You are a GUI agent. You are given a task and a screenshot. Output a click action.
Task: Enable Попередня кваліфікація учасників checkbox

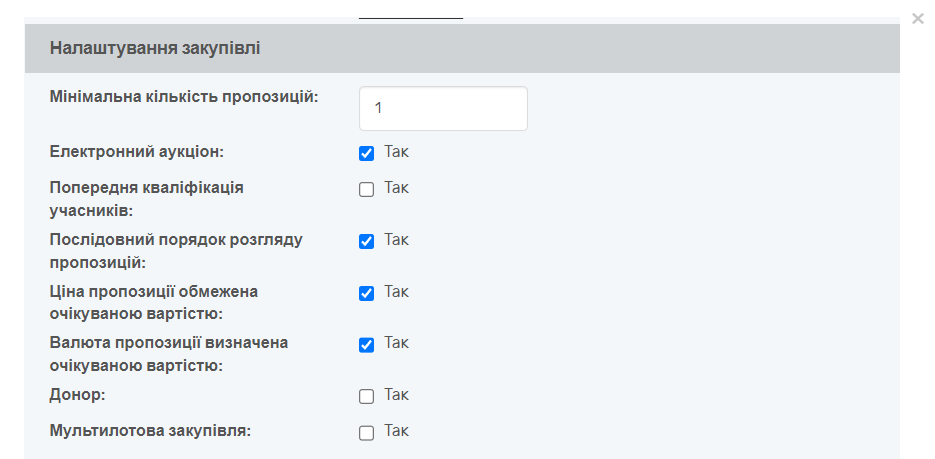pos(366,190)
